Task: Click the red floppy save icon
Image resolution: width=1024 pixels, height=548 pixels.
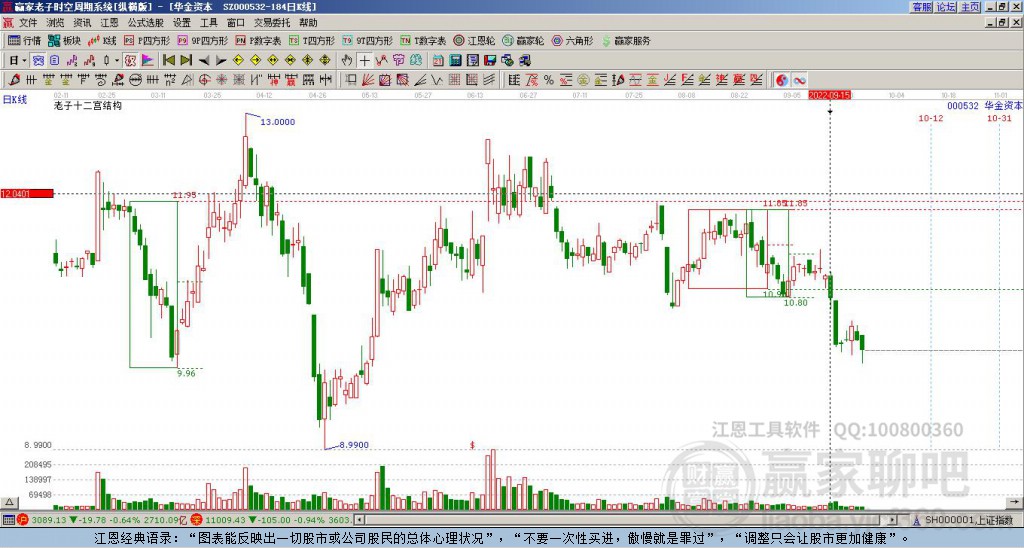Action: pyautogui.click(x=490, y=61)
